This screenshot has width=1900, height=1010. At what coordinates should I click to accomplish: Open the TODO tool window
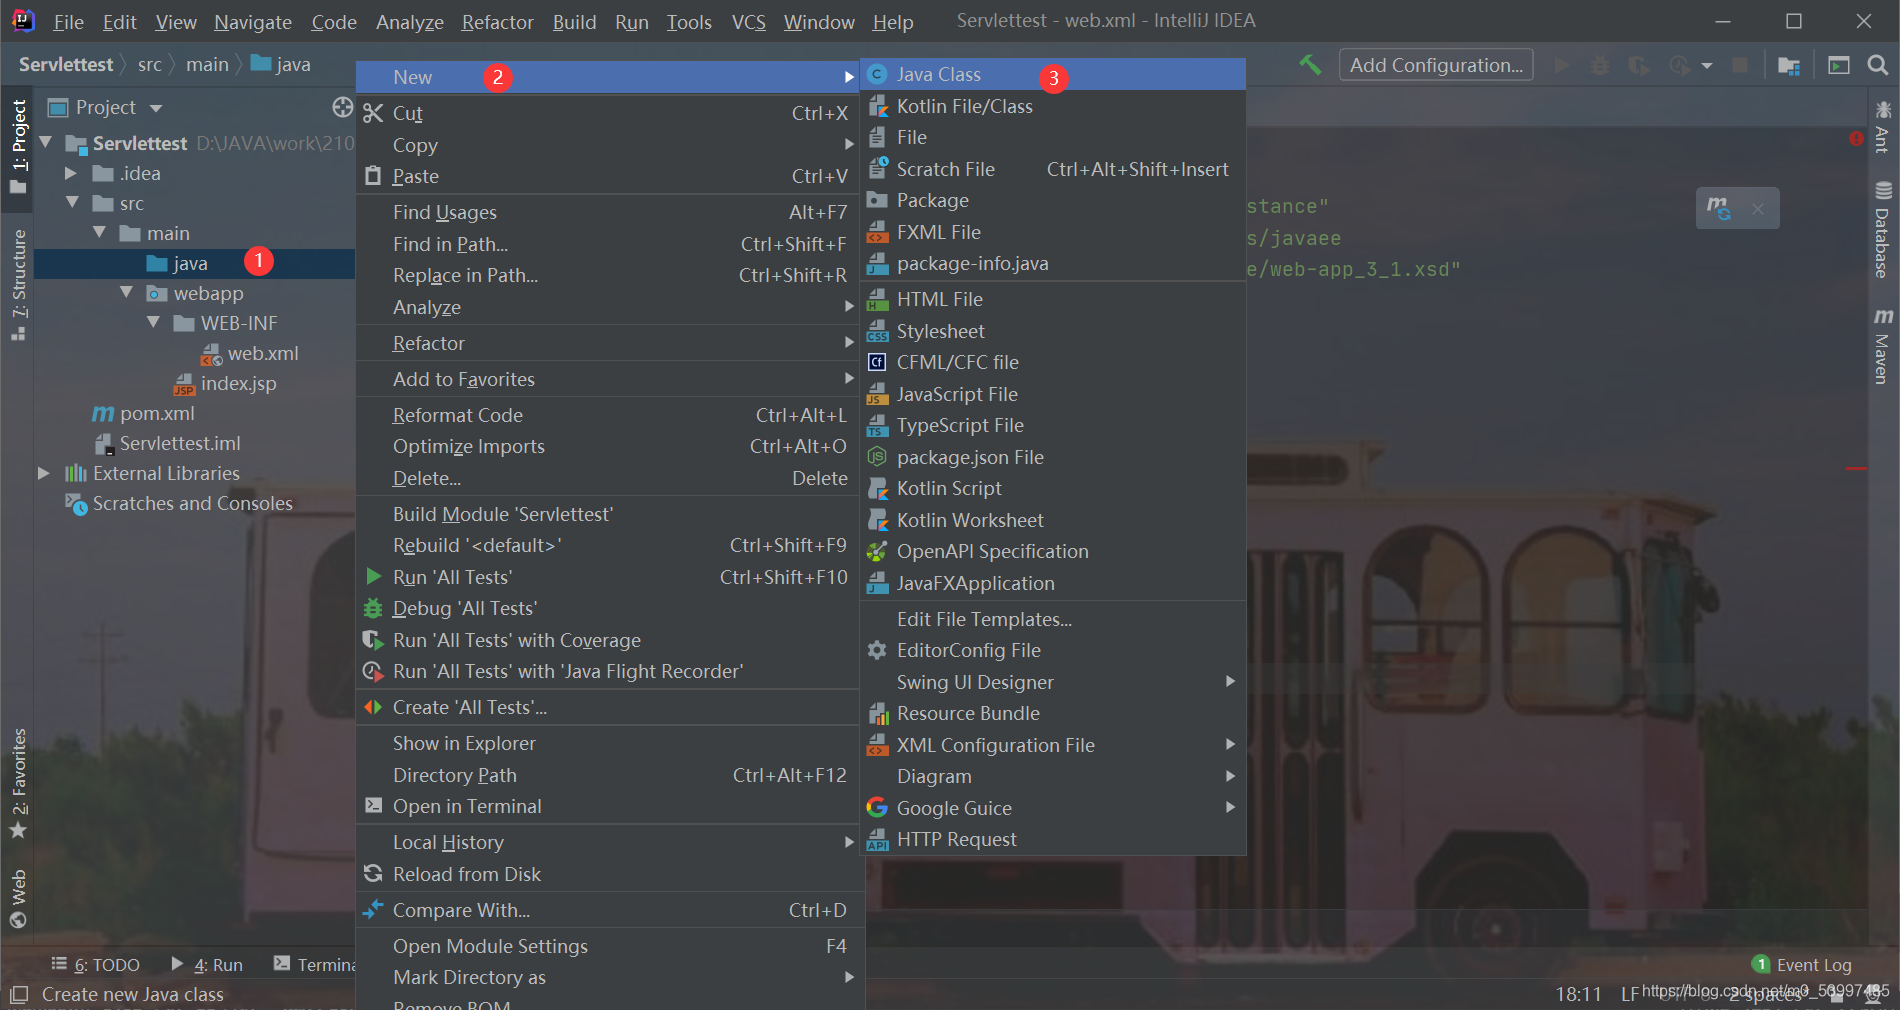[96, 964]
